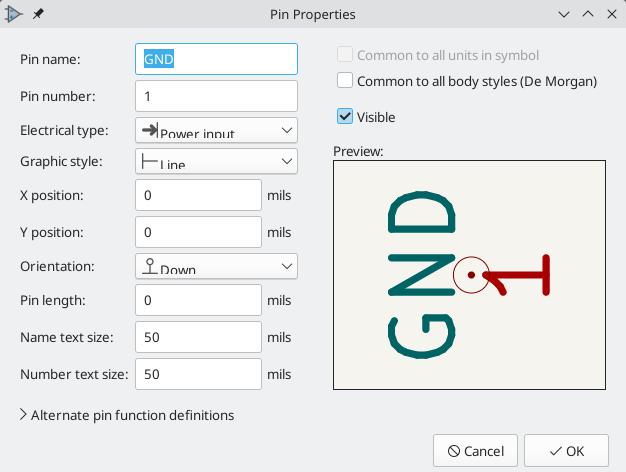Click the power input arrow icon in Electrical type
This screenshot has width=626, height=472.
pyautogui.click(x=150, y=130)
